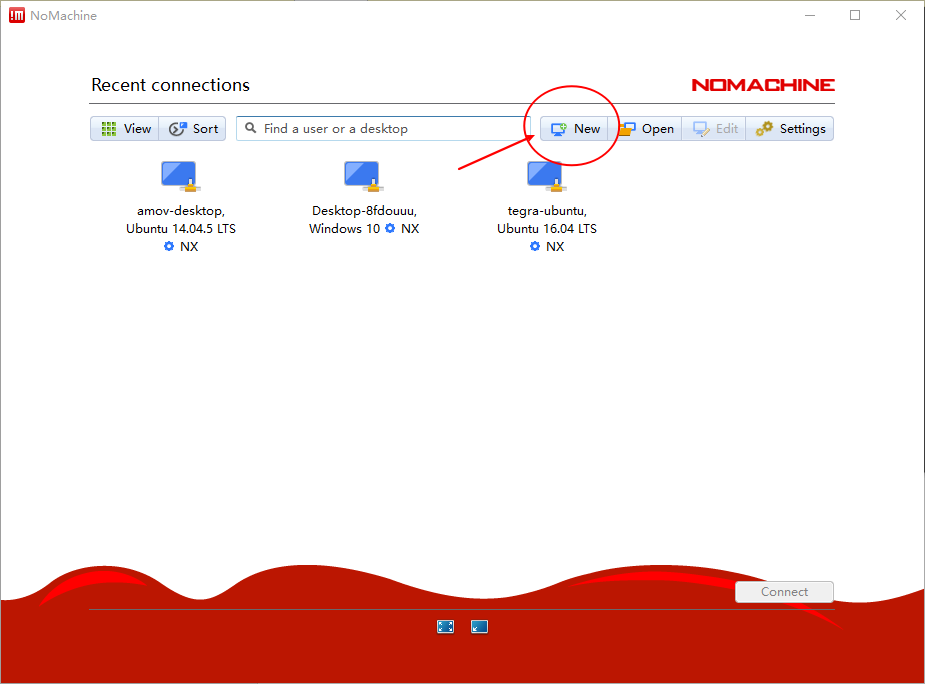This screenshot has height=684, width=925.
Task: Select the amov-desktop computer icon
Action: pyautogui.click(x=181, y=176)
